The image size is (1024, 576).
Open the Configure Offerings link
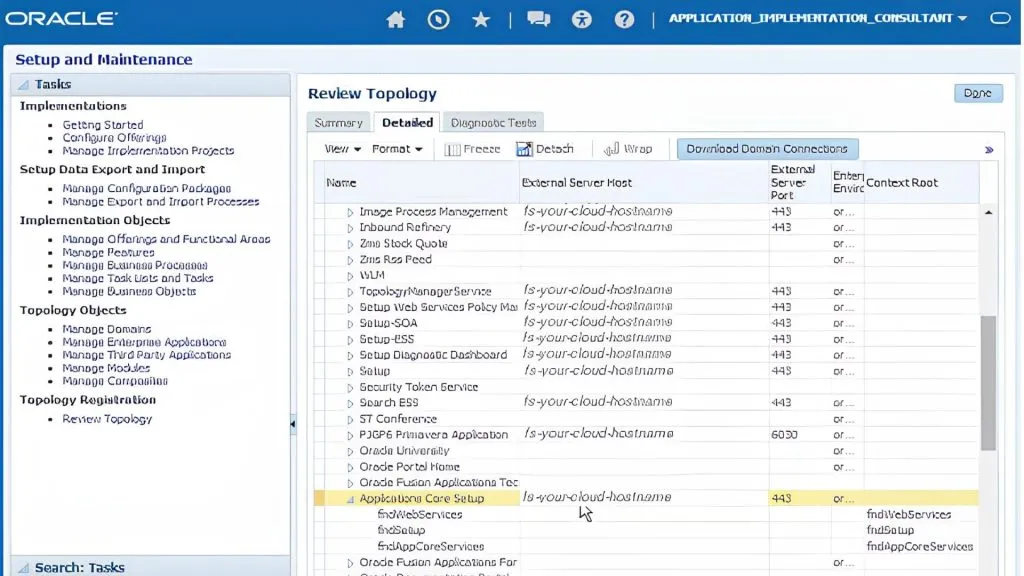pyautogui.click(x=114, y=138)
